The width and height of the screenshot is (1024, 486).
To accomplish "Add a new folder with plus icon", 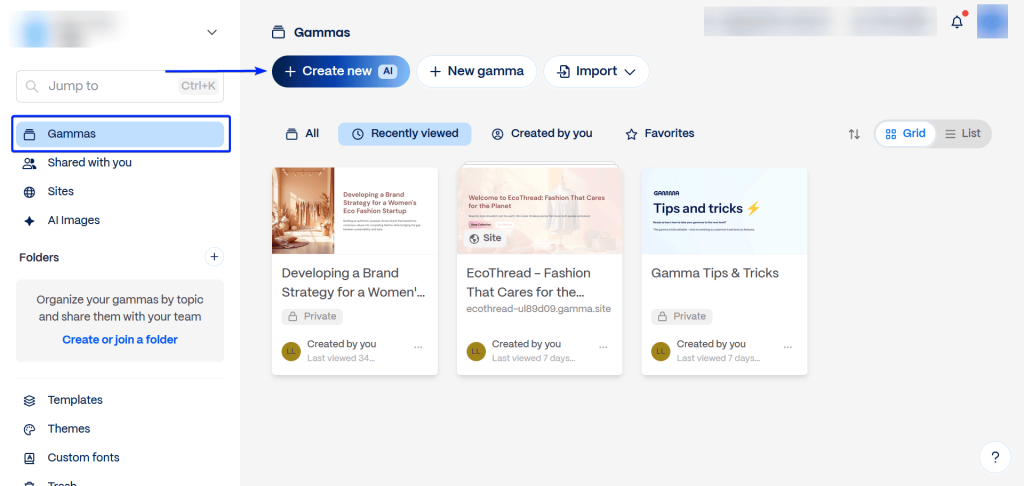I will pos(214,257).
